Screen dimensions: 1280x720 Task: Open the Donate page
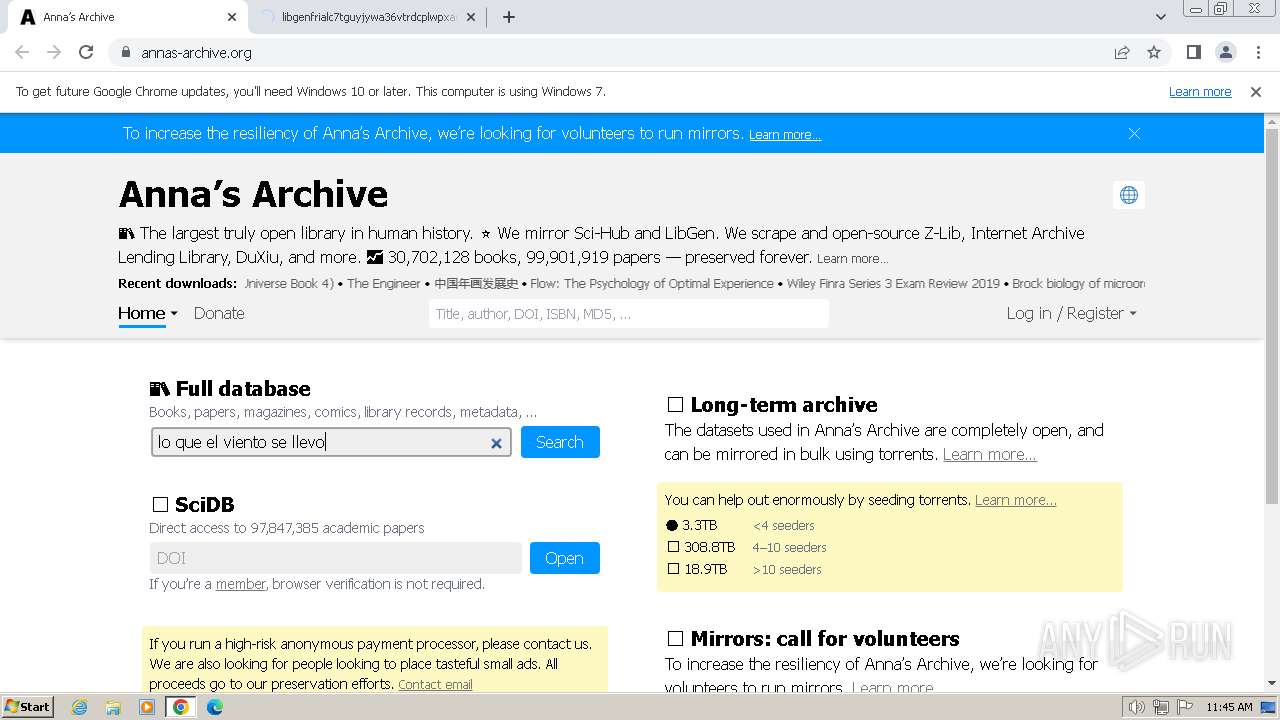[x=219, y=313]
